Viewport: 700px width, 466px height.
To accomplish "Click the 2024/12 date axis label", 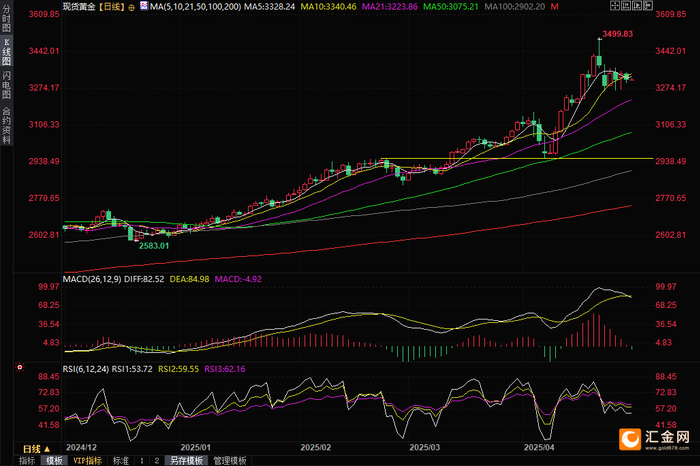I will coord(81,447).
